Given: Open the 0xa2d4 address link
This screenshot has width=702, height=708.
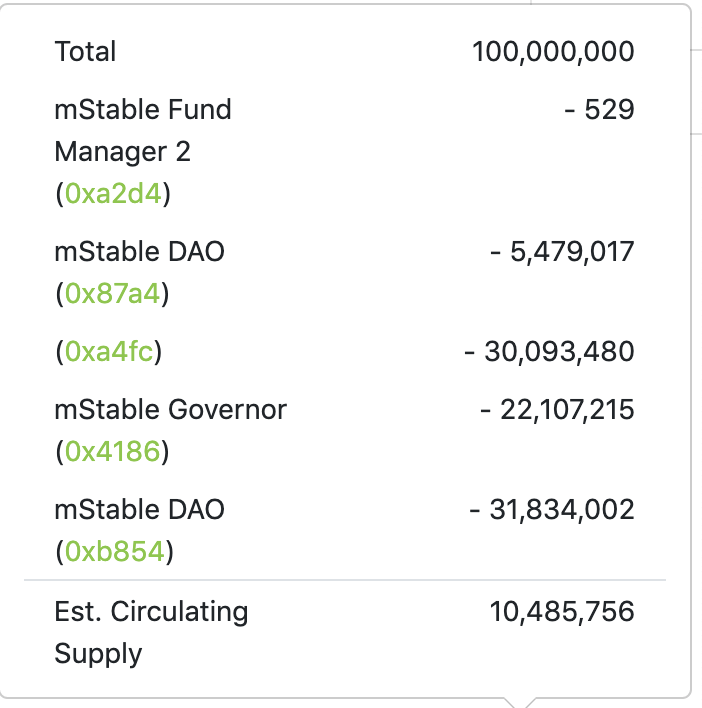Looking at the screenshot, I should coord(113,194).
